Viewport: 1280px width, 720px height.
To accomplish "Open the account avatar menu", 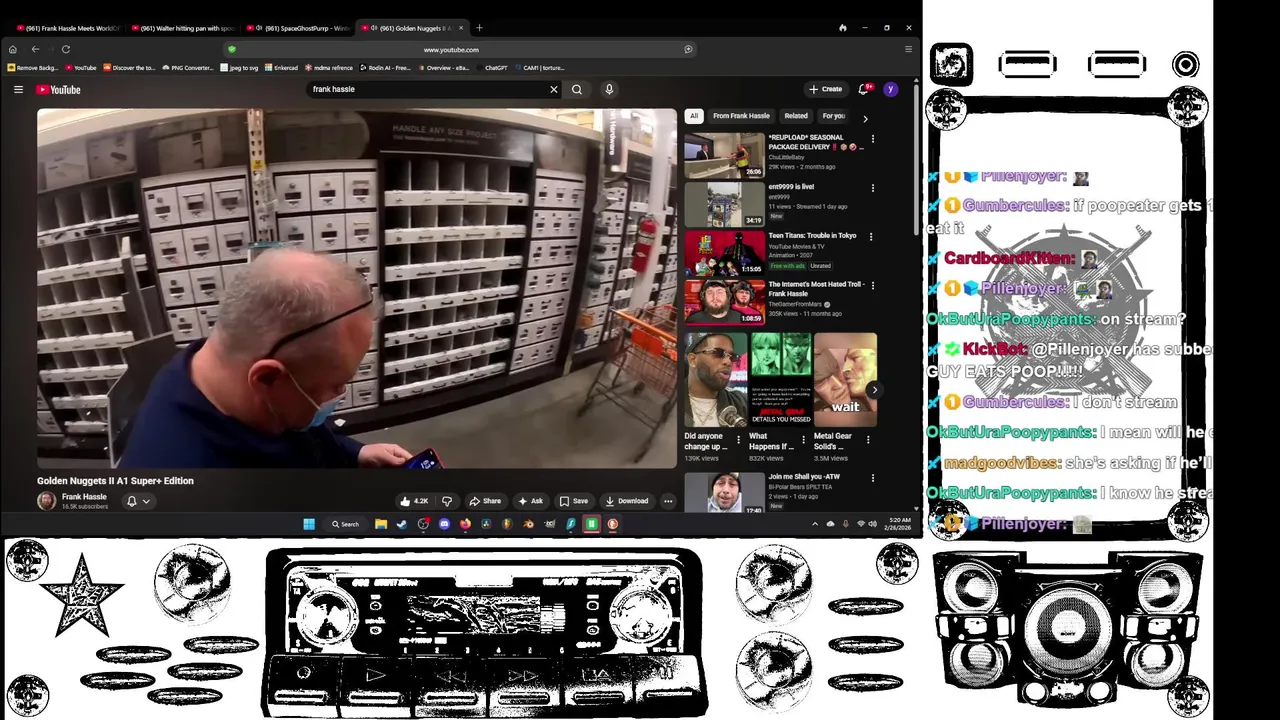I will [890, 89].
